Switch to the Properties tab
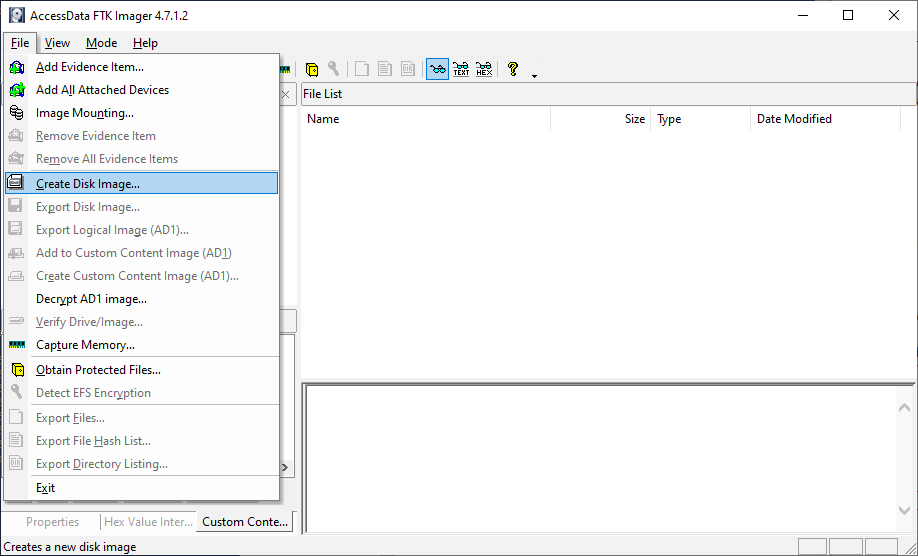Viewport: 918px width, 556px height. 52,521
